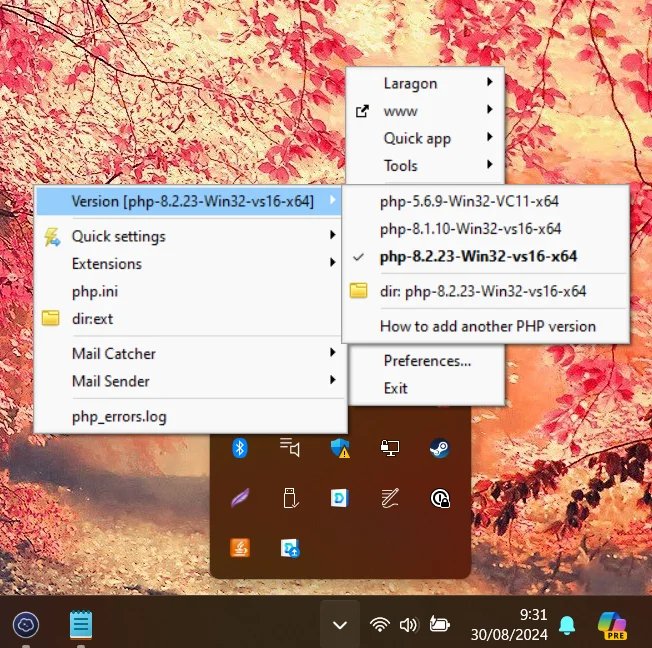
Task: Click the locked clock tray icon
Action: tap(440, 498)
